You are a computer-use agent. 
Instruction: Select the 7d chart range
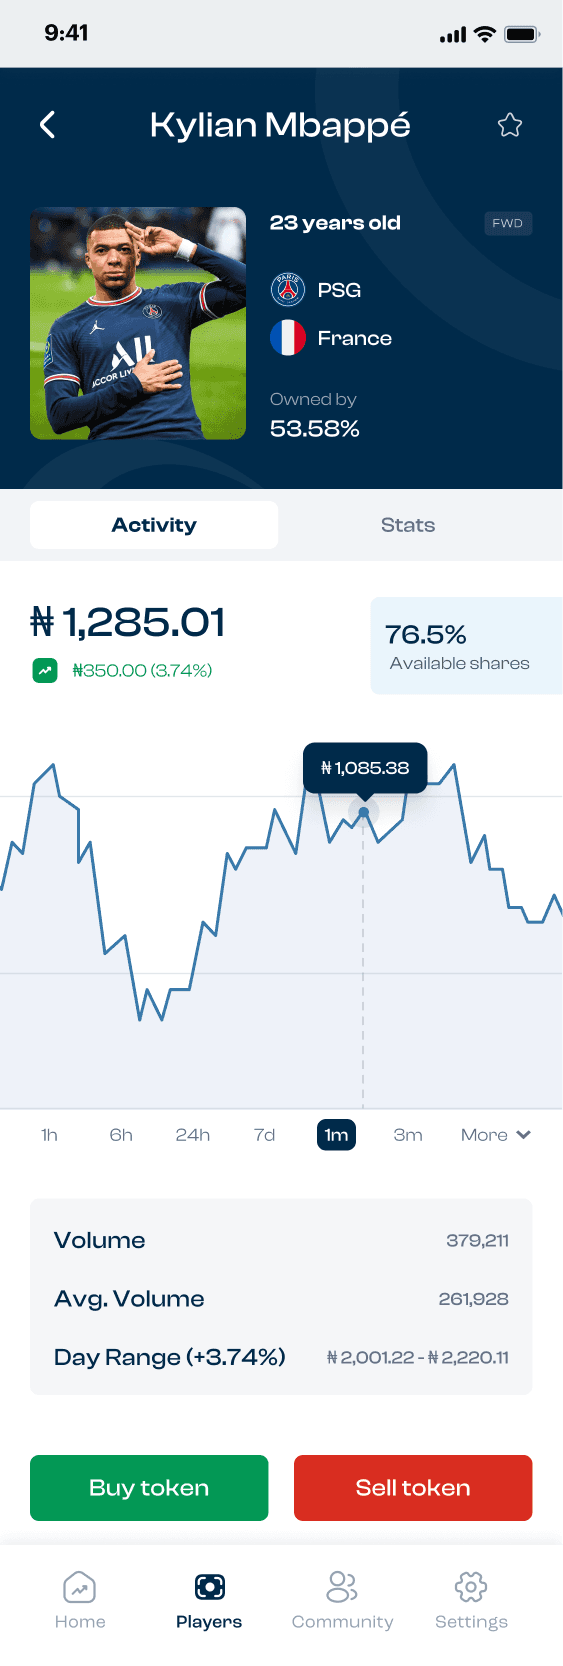click(264, 1135)
